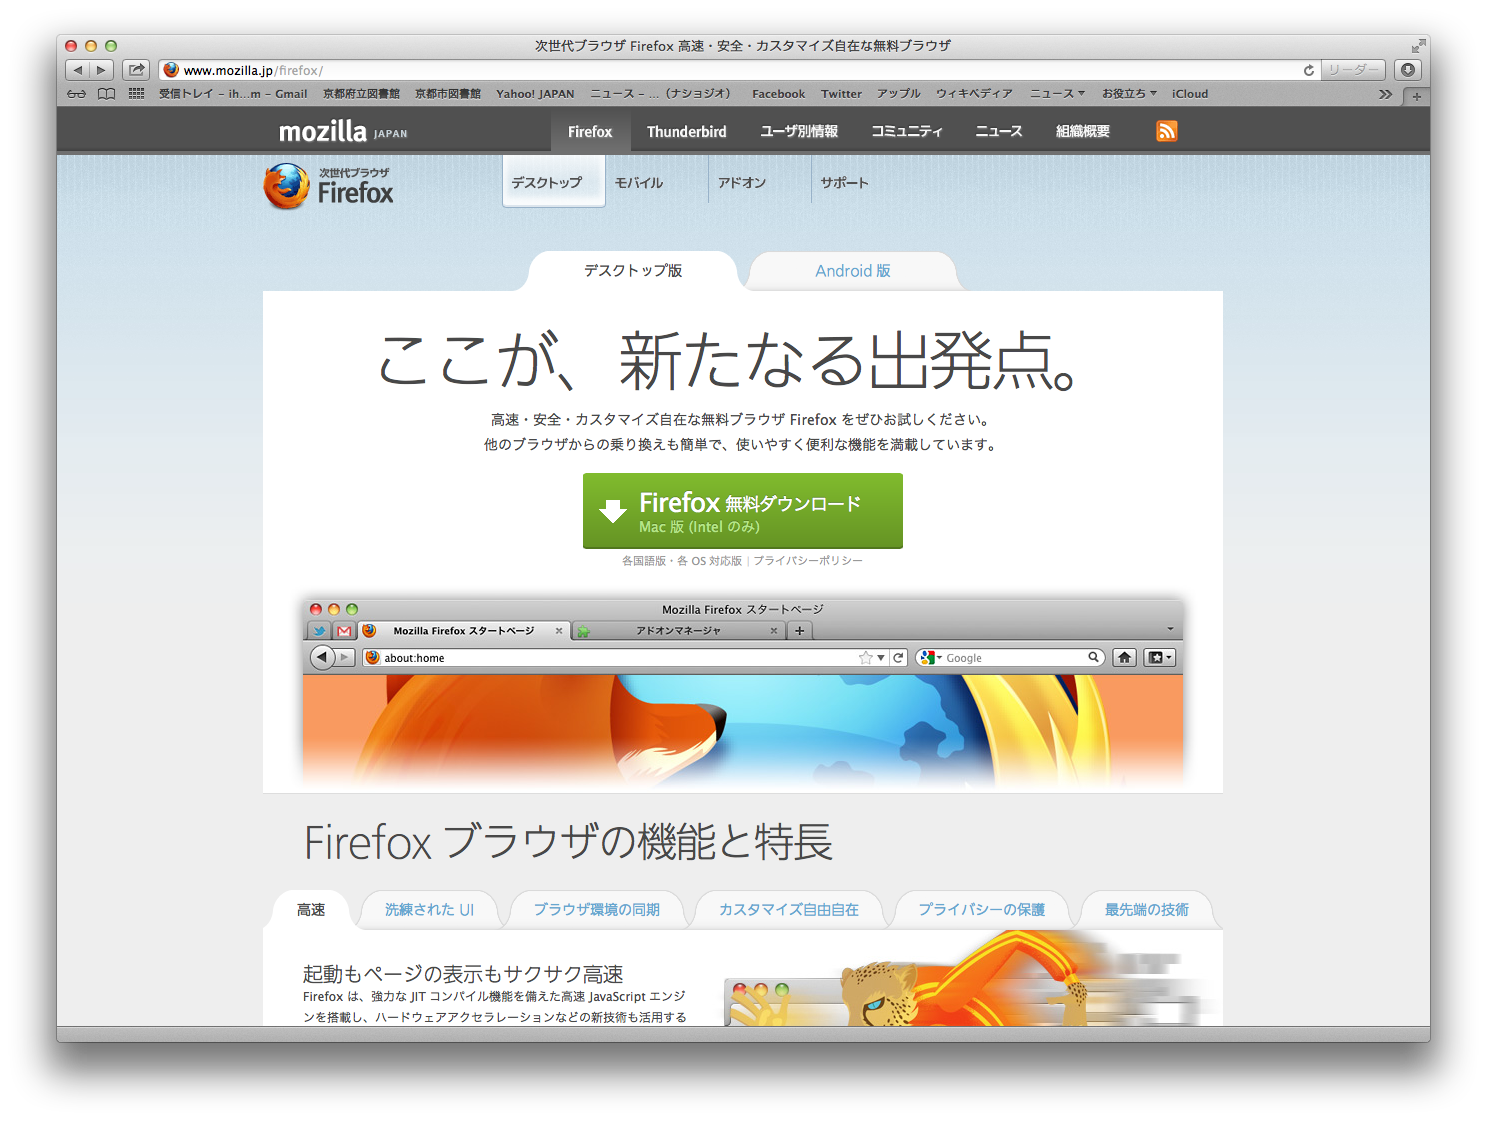
Task: Select 最先端の技術 feature tab
Action: (1147, 910)
